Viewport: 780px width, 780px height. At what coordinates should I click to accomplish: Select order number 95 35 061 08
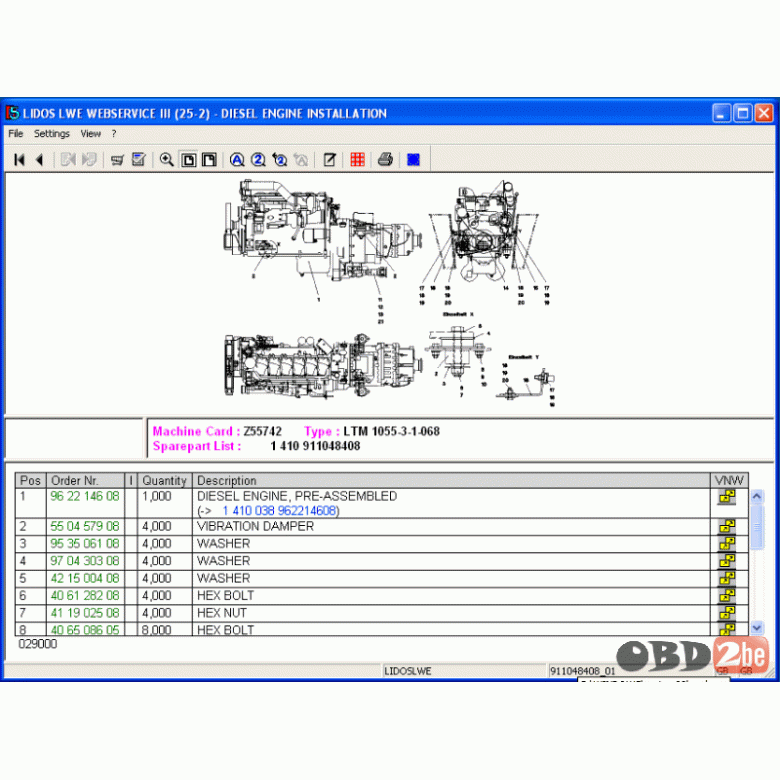point(85,544)
